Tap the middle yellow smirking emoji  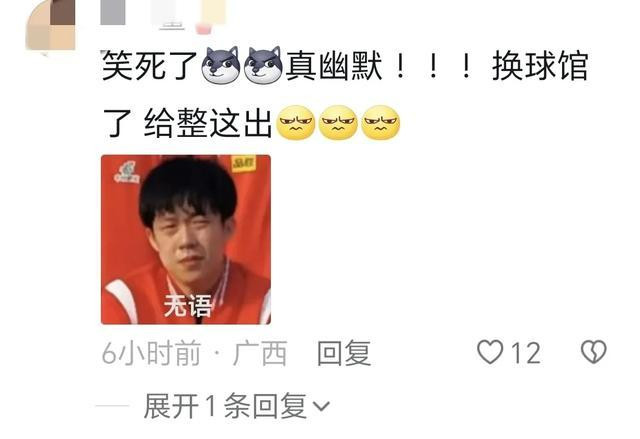pyautogui.click(x=338, y=122)
